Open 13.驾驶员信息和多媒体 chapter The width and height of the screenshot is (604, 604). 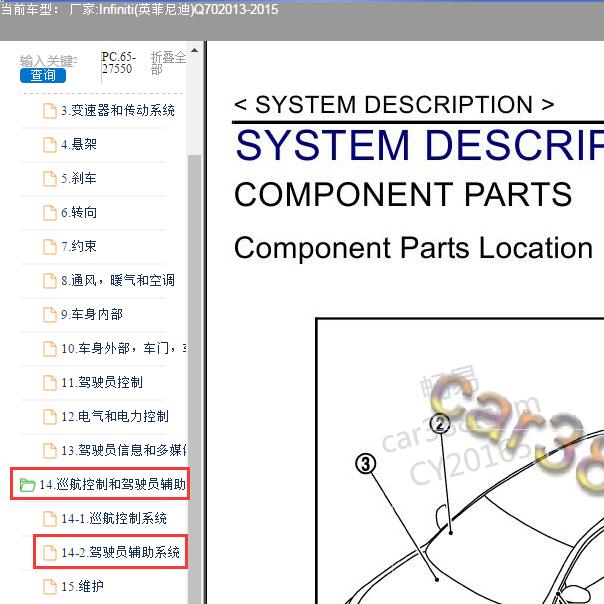(124, 450)
